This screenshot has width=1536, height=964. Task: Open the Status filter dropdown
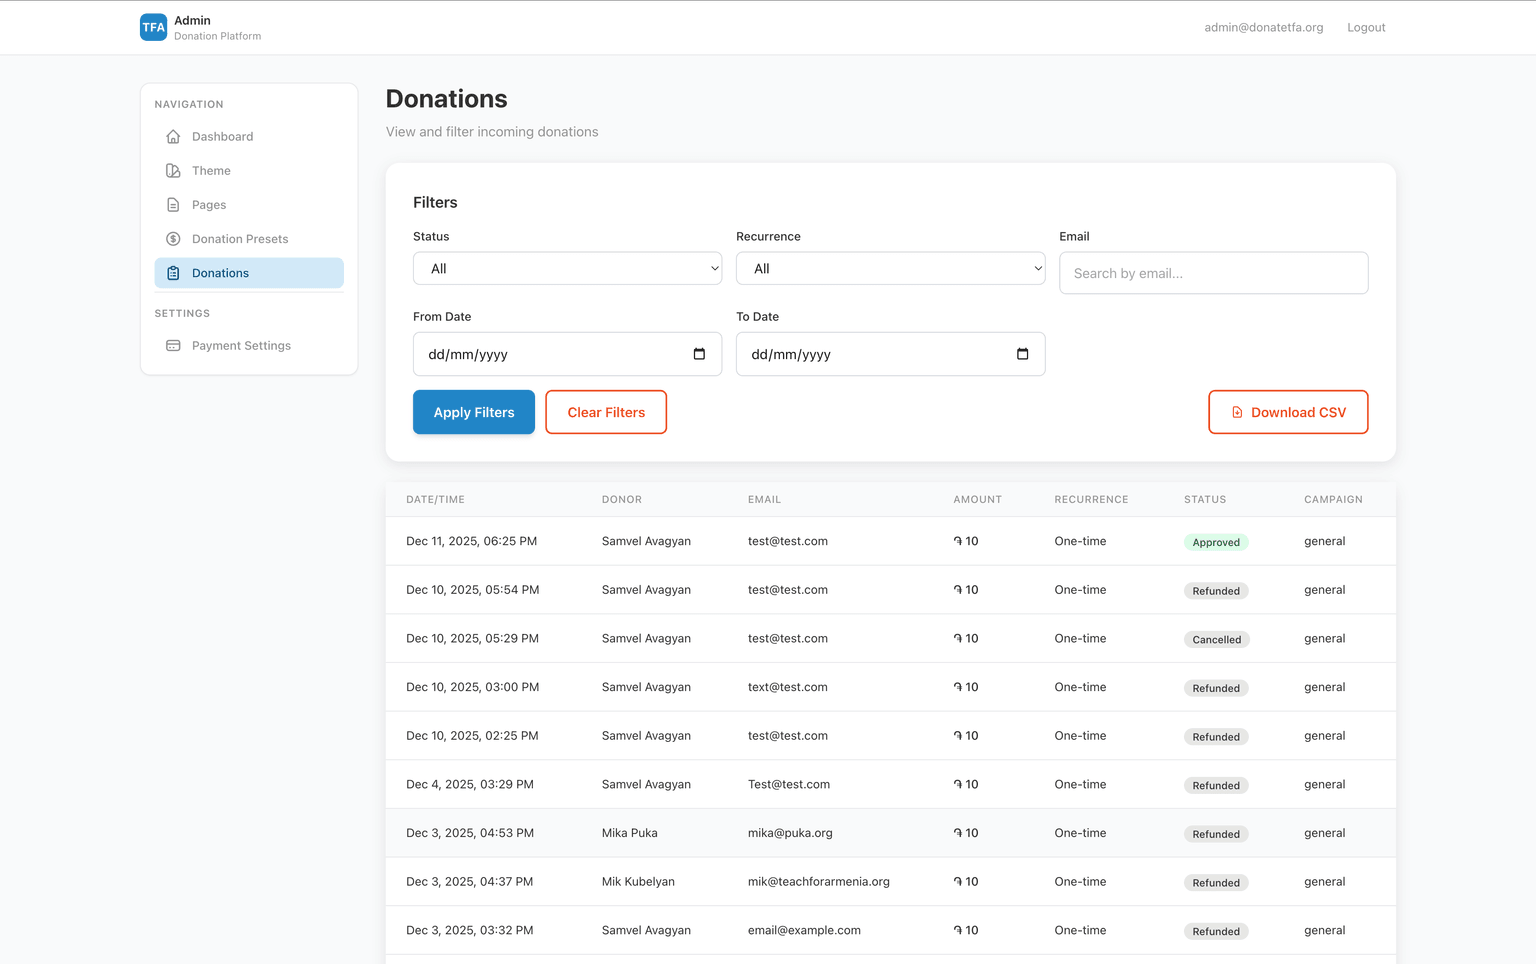click(567, 268)
